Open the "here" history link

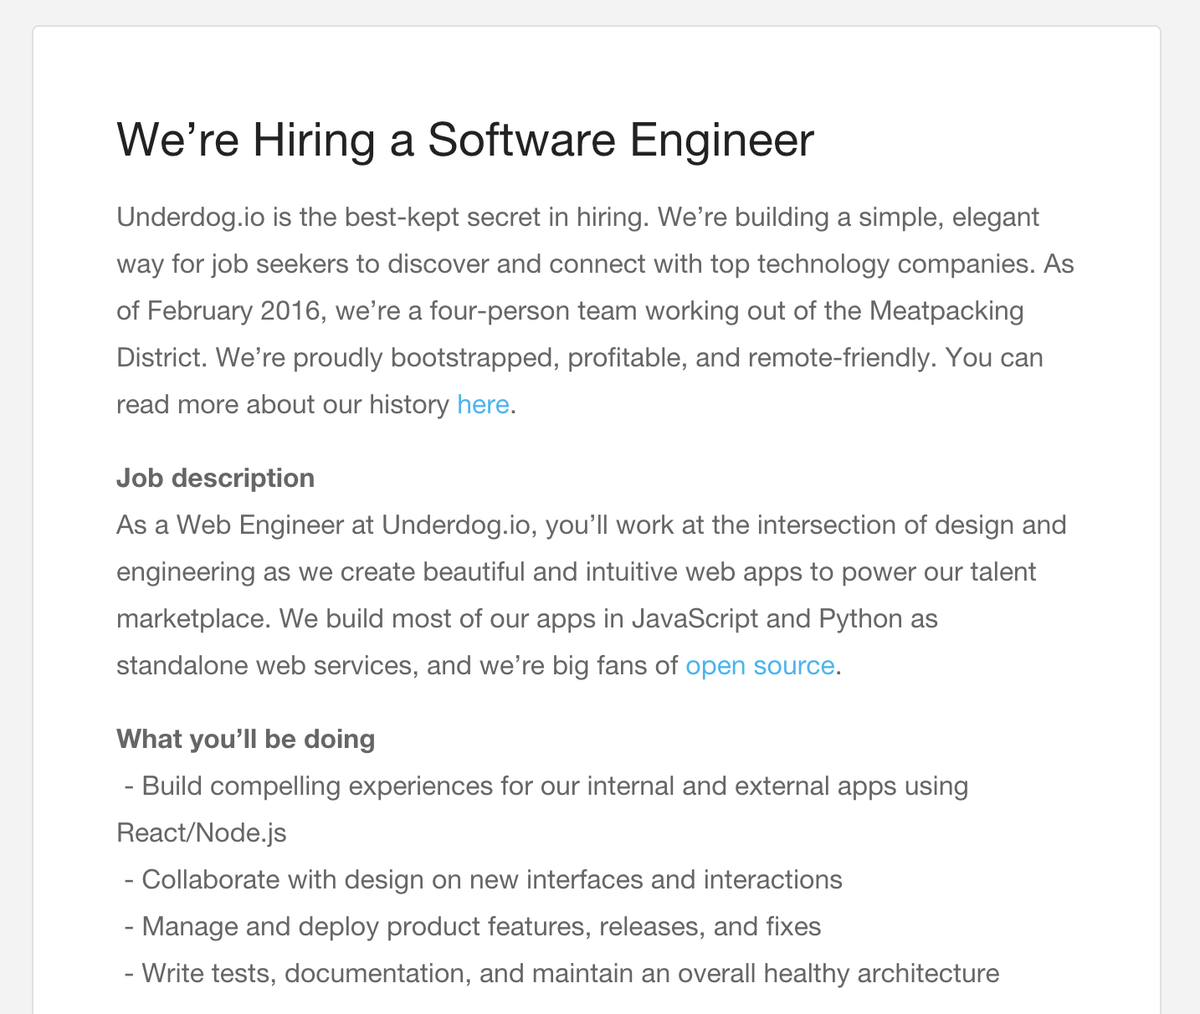pyautogui.click(x=483, y=405)
